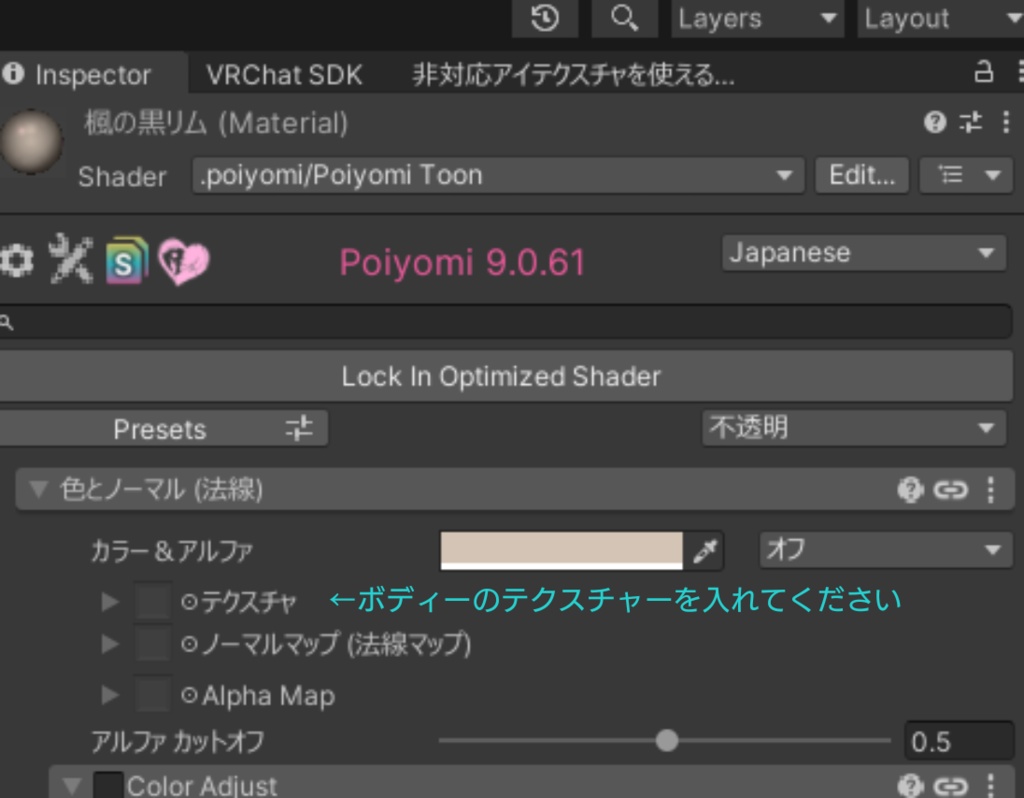Expand the テクスチャ foldout triangle
This screenshot has width=1024, height=798.
[109, 600]
